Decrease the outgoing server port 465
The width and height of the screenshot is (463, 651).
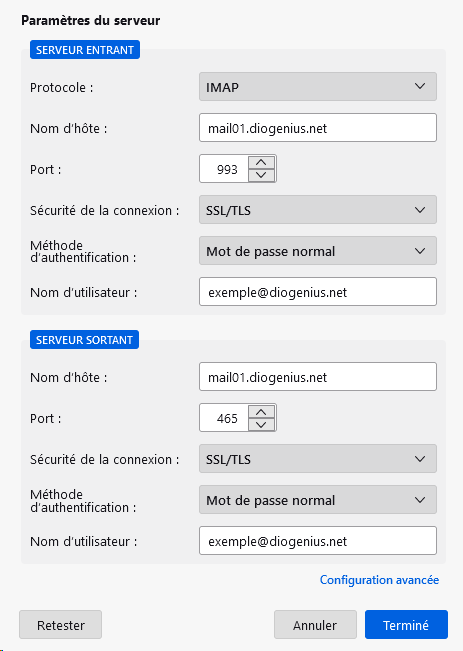point(261,424)
